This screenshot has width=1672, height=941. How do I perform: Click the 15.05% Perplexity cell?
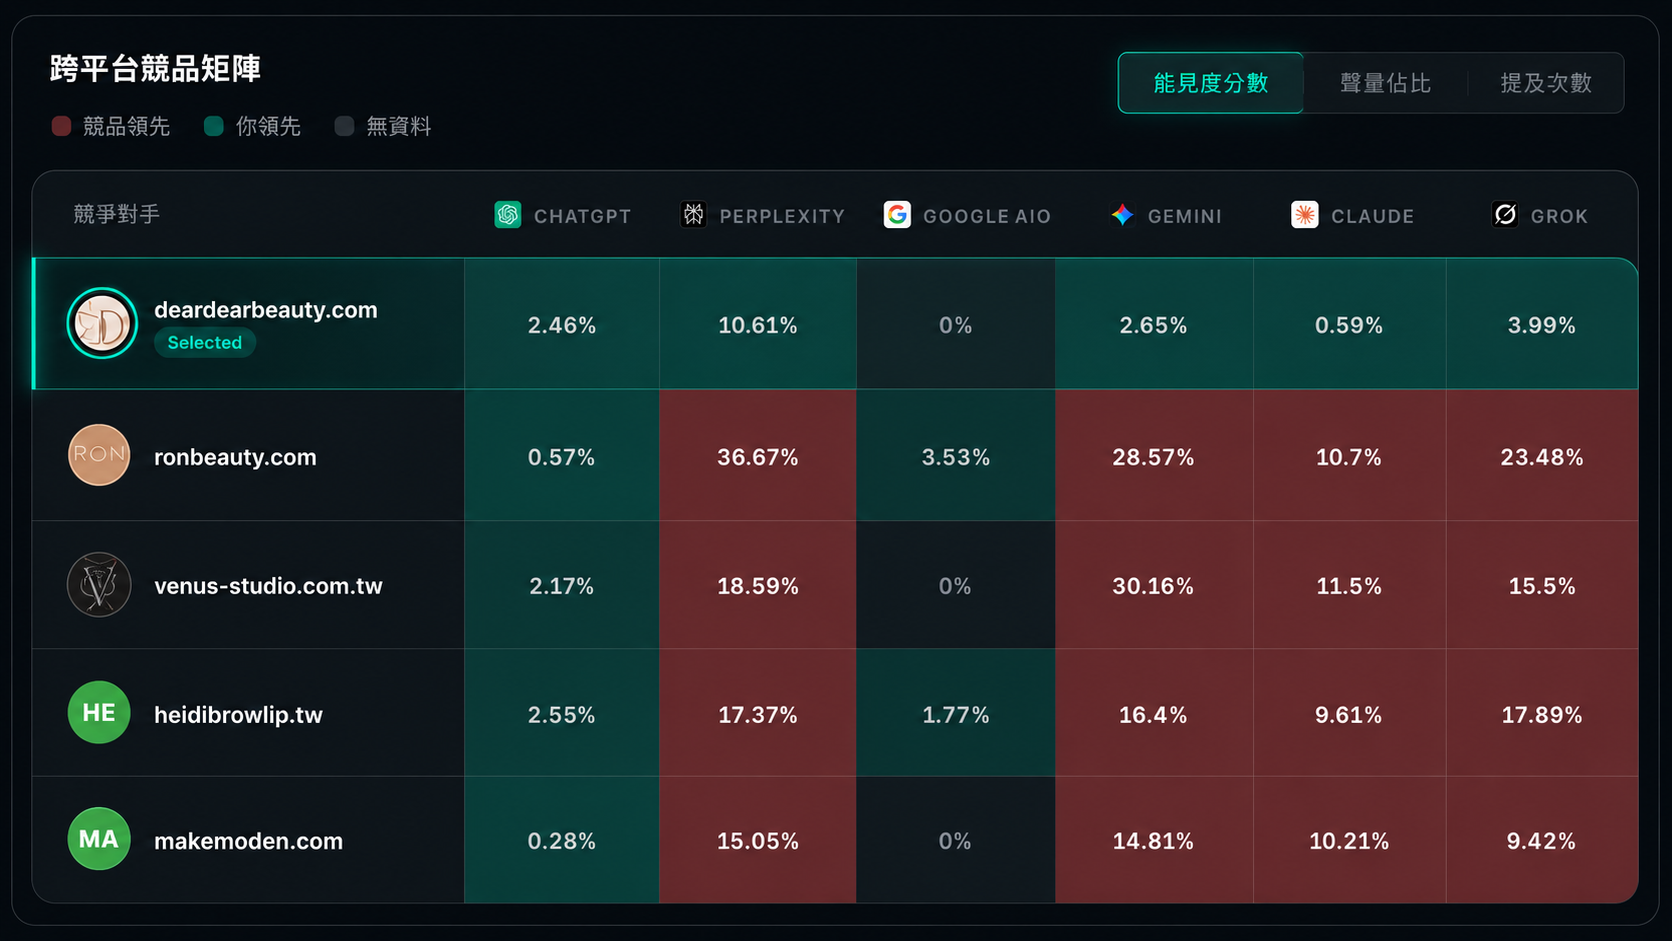click(x=758, y=841)
